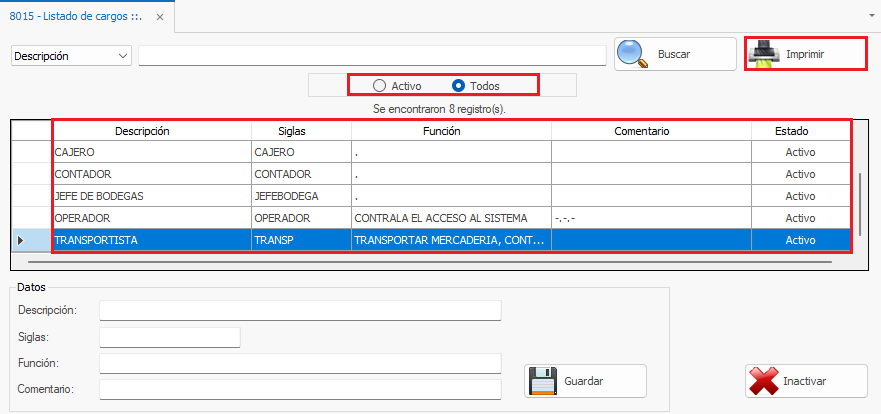Select the JEFE DE BODEGAS row
881x414 pixels.
pos(150,196)
